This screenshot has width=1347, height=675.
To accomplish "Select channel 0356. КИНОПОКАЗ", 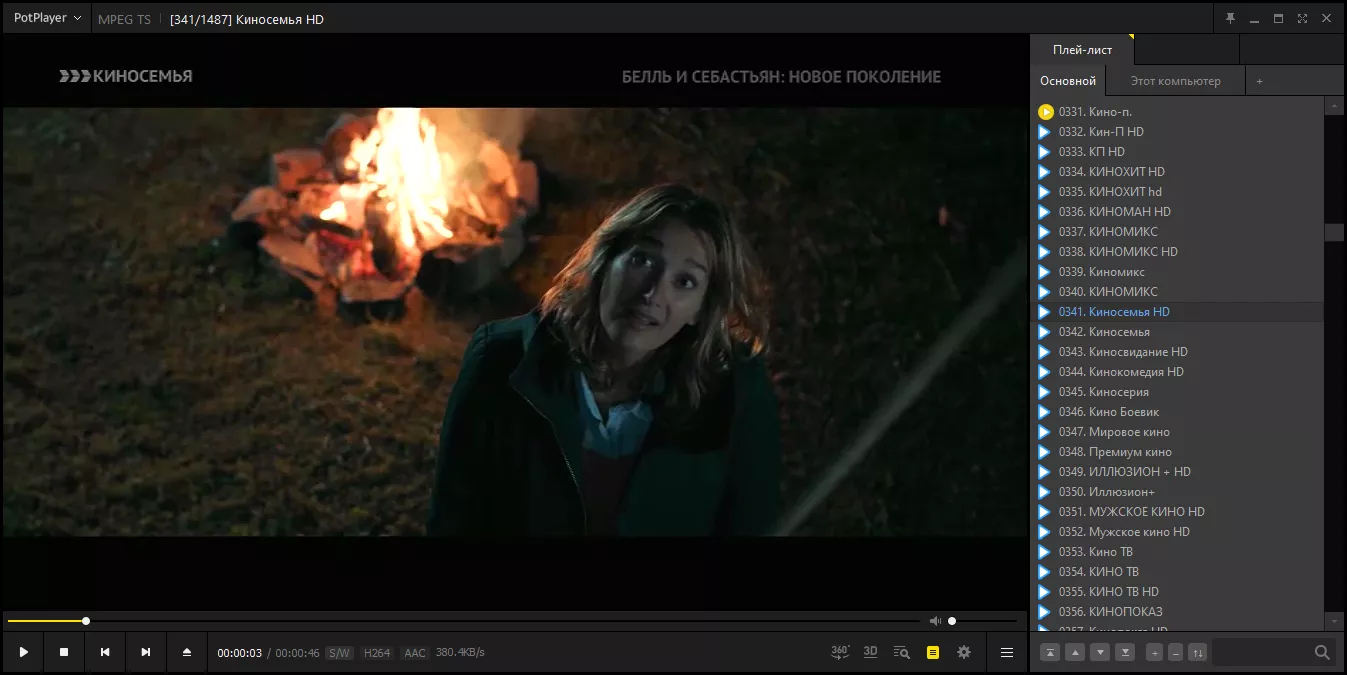I will click(1177, 612).
